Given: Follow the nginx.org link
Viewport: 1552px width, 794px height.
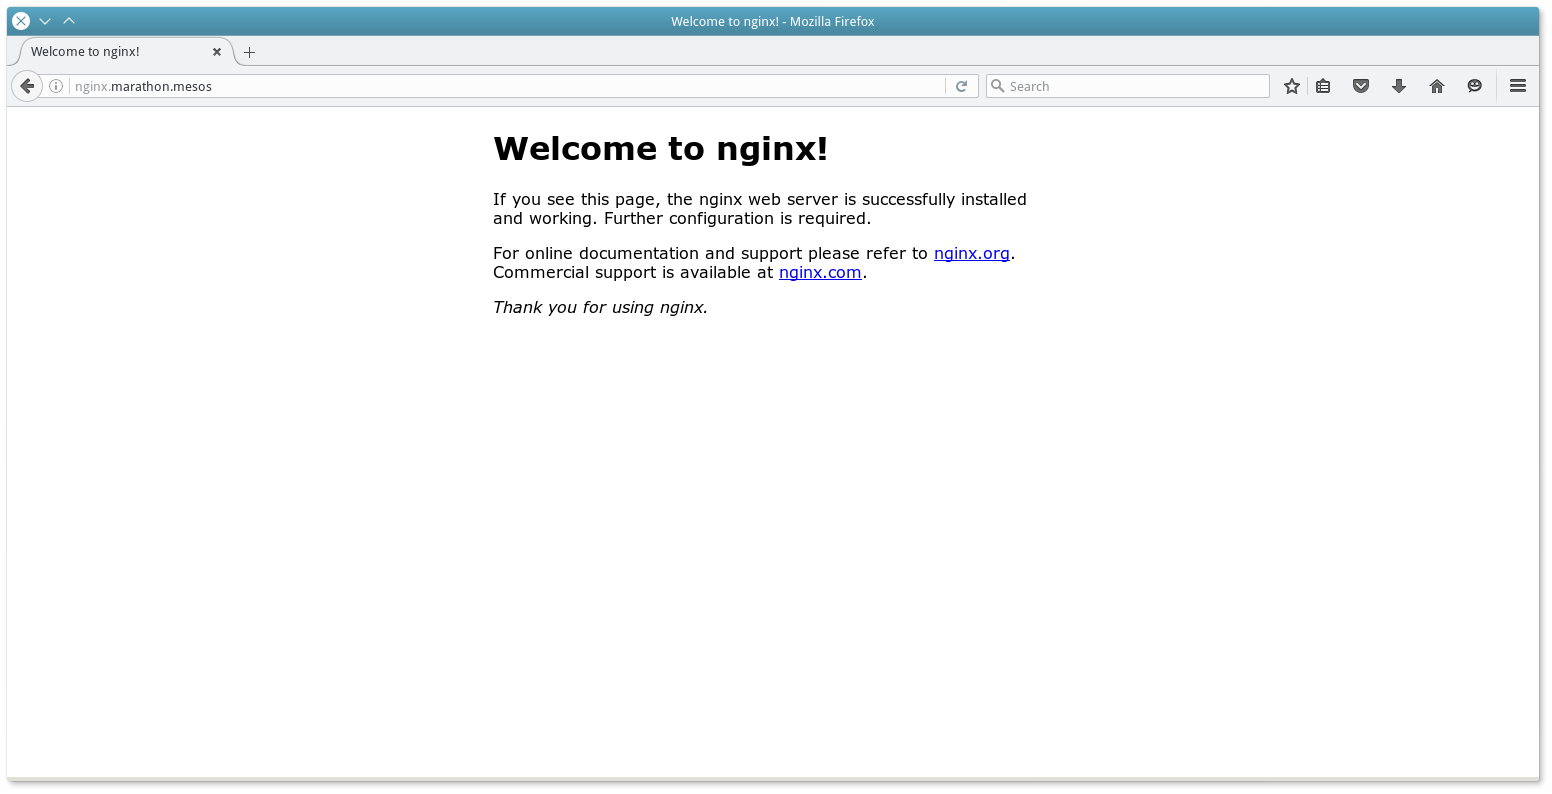Looking at the screenshot, I should click(x=972, y=254).
